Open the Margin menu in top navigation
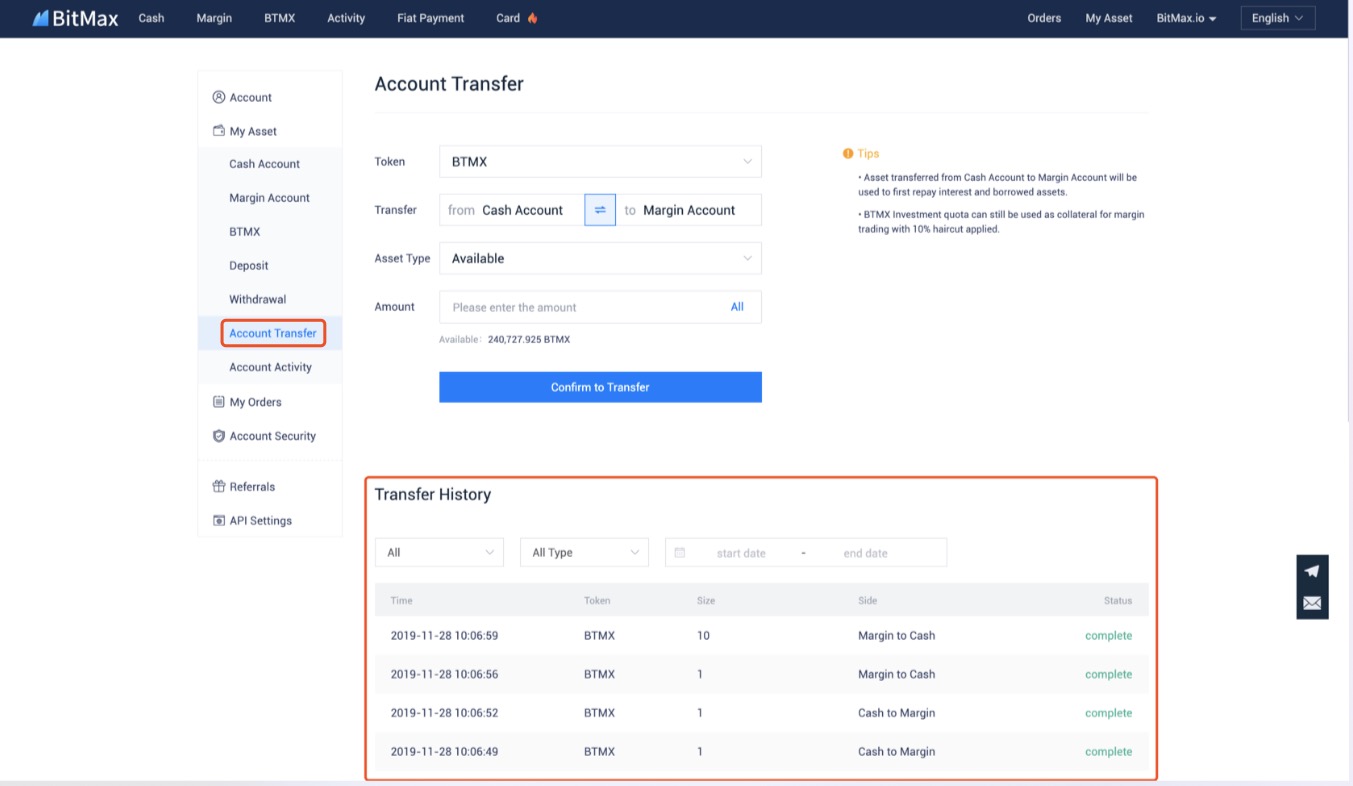The width and height of the screenshot is (1353, 786). (x=214, y=18)
